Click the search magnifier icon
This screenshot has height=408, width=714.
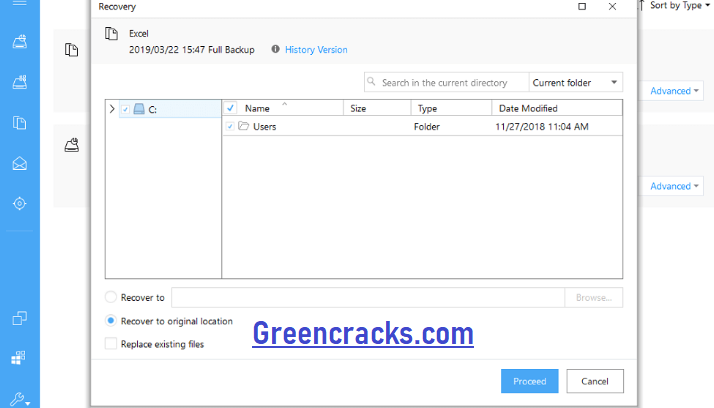coord(372,82)
